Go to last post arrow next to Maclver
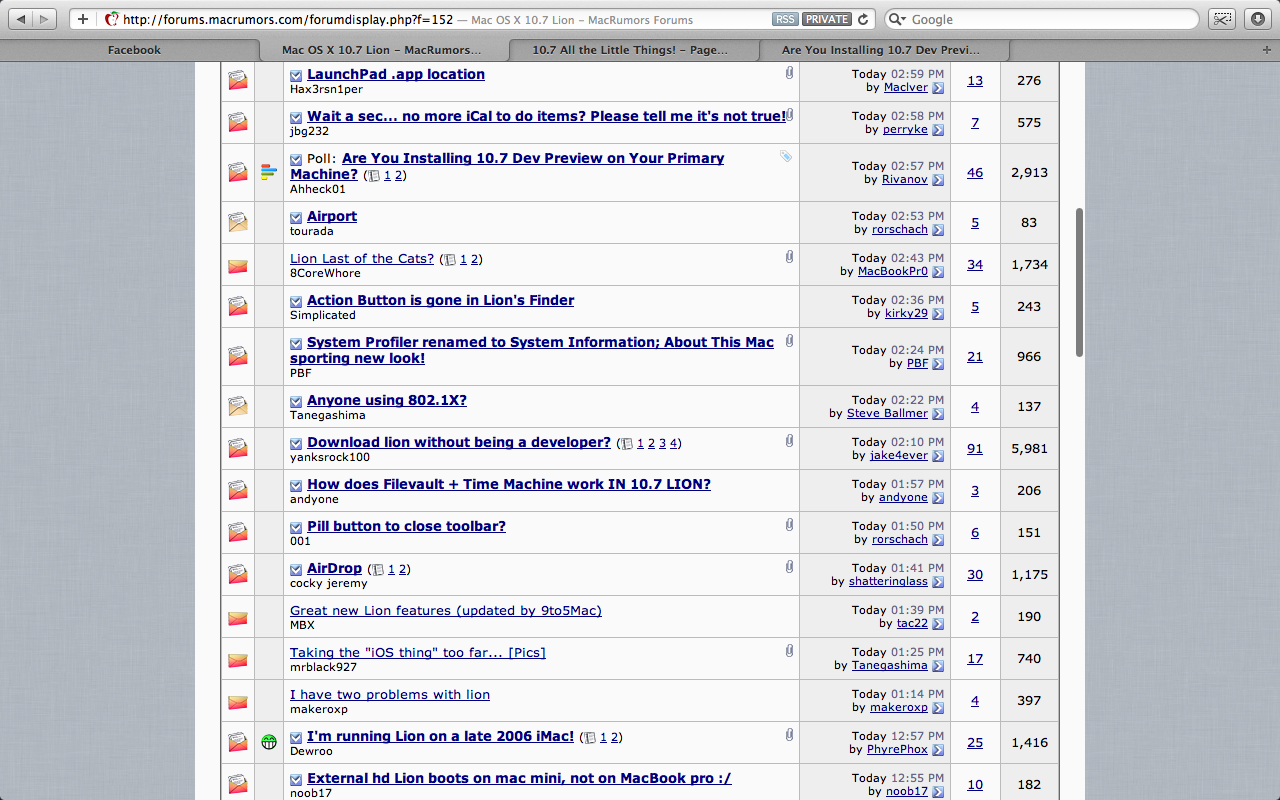The width and height of the screenshot is (1280, 800). tap(938, 88)
